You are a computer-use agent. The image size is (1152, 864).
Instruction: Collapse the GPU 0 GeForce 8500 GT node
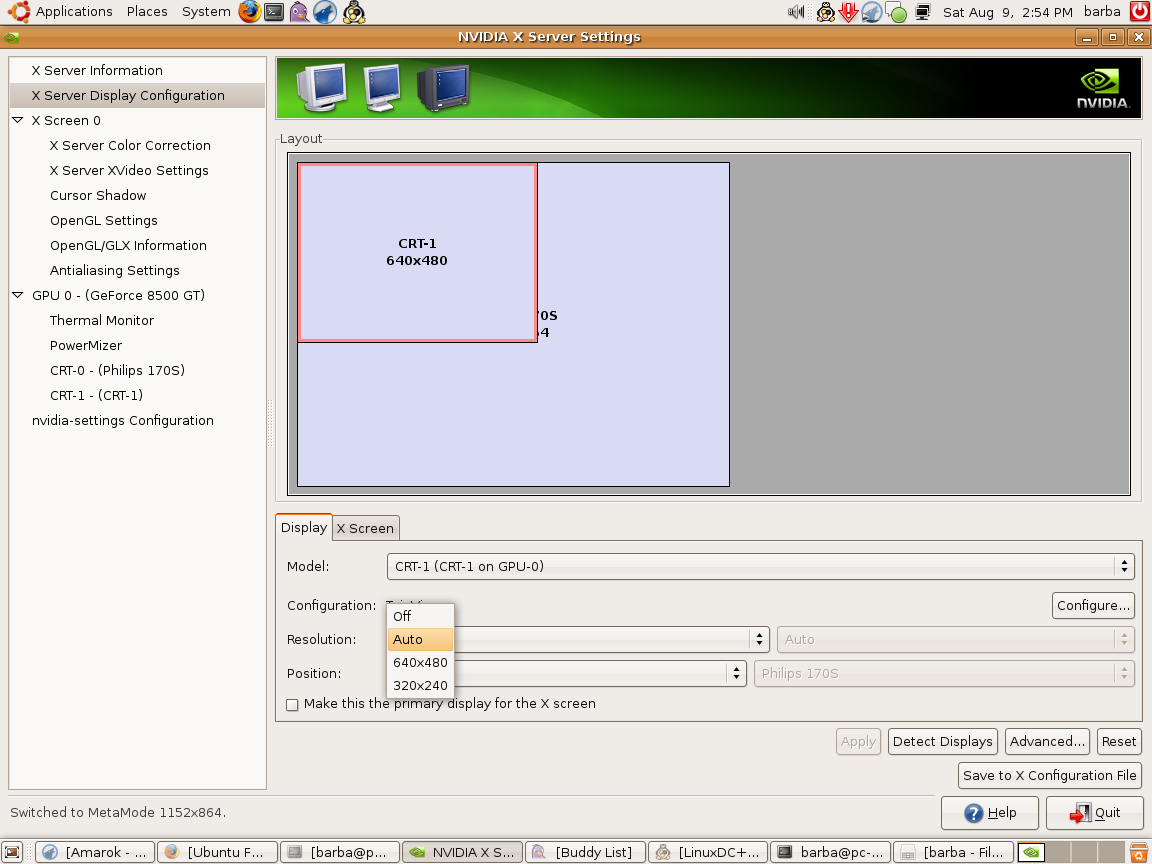(x=18, y=295)
